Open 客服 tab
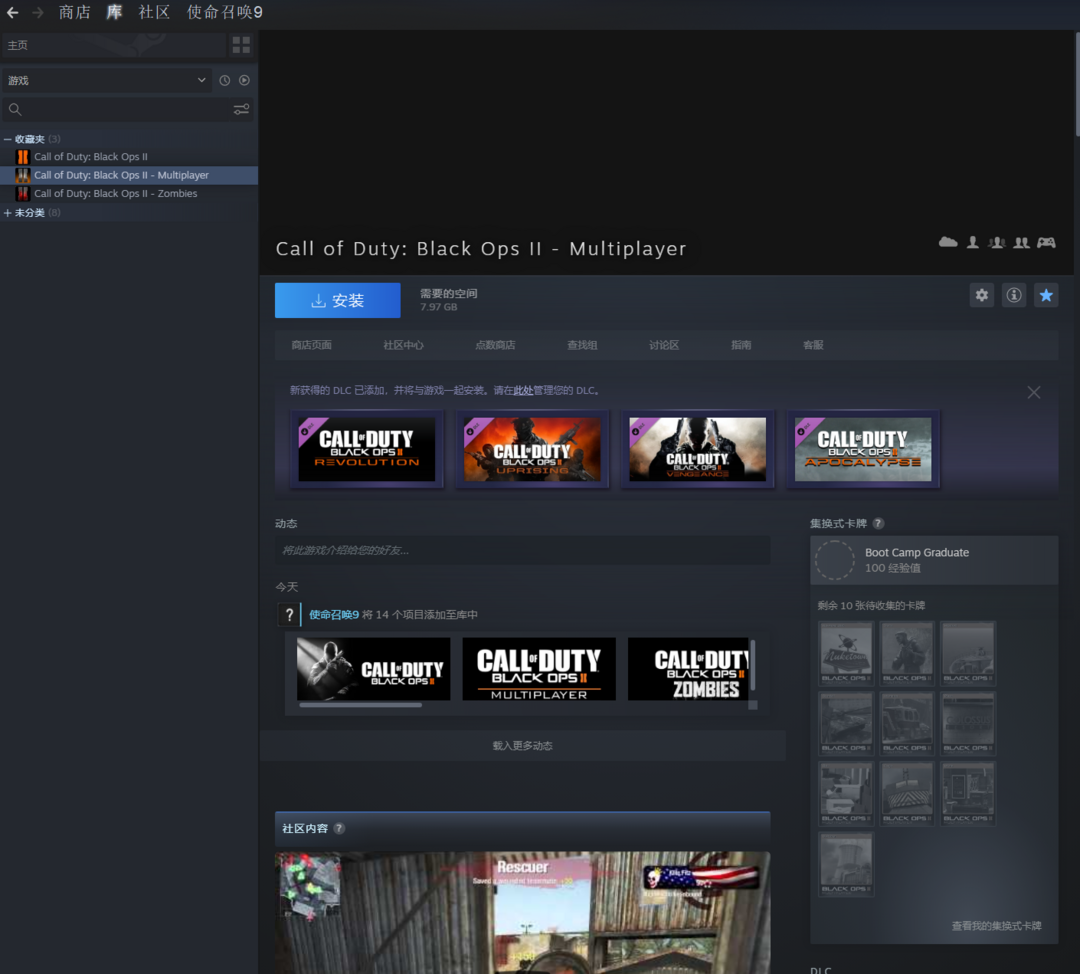This screenshot has height=974, width=1080. 813,345
